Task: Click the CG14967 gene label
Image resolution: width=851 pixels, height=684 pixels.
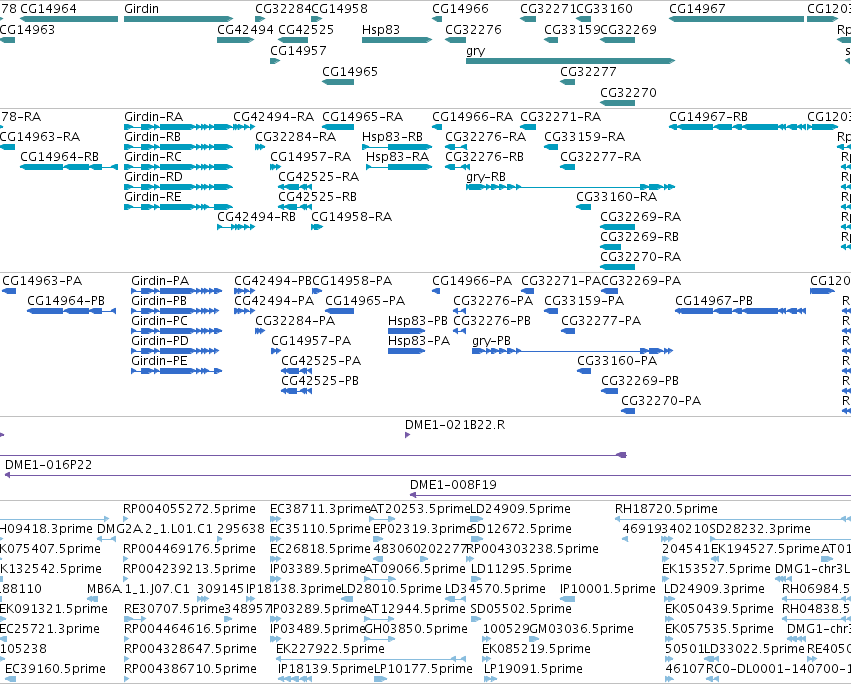Action: [x=697, y=9]
